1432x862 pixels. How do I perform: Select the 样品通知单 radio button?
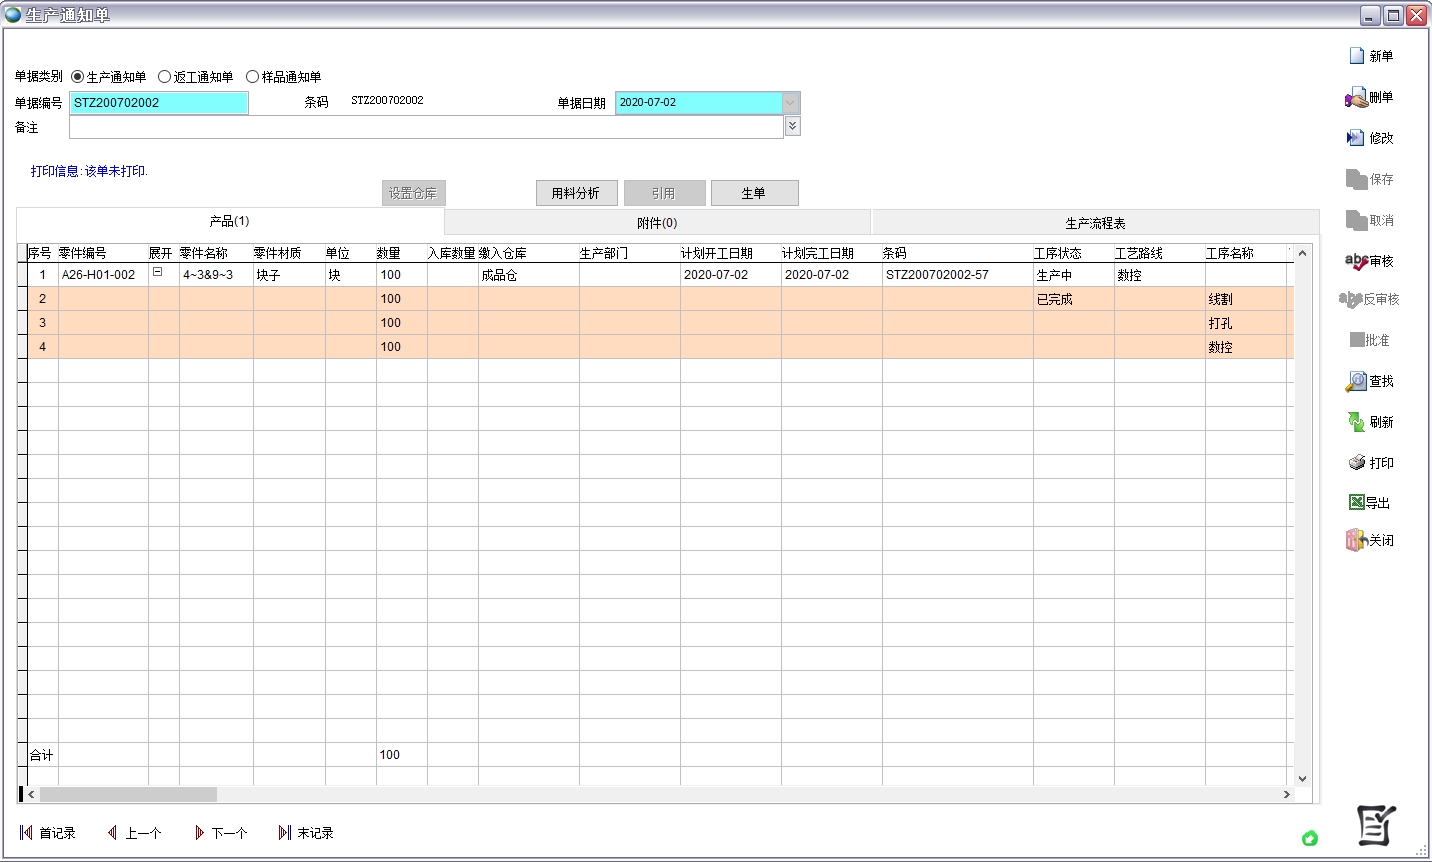253,77
